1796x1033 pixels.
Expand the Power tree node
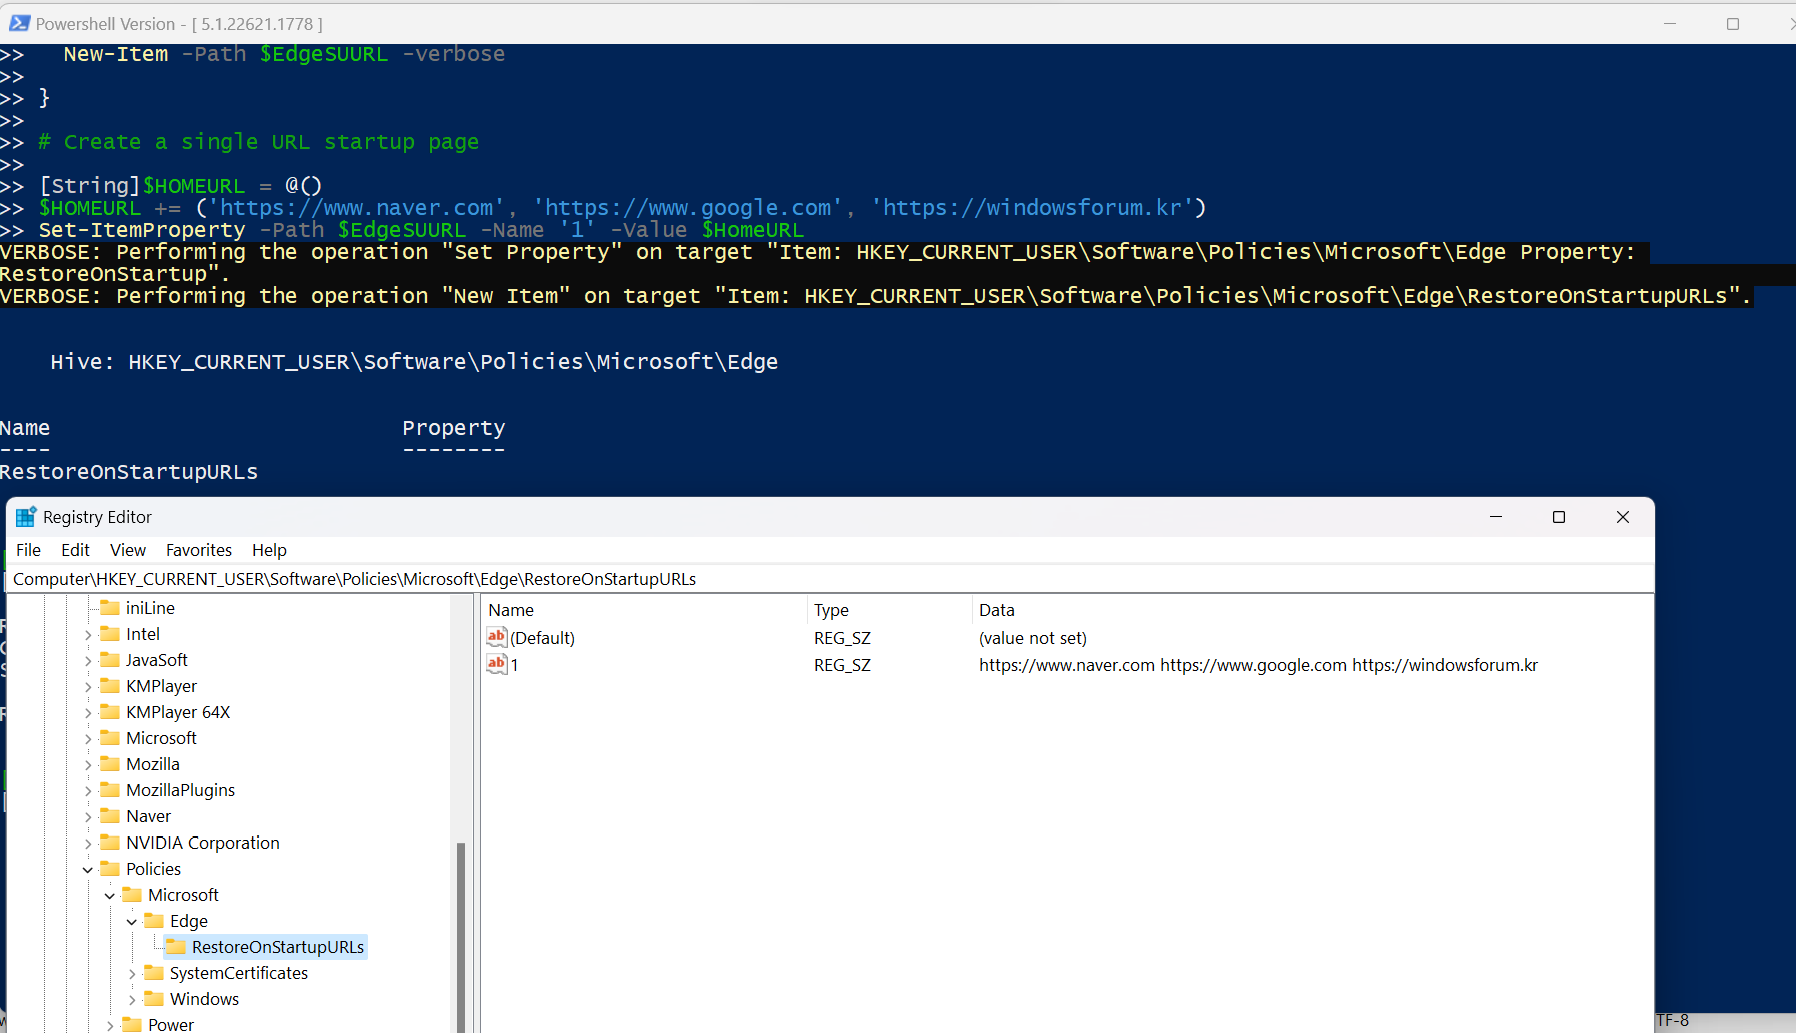pos(110,1026)
